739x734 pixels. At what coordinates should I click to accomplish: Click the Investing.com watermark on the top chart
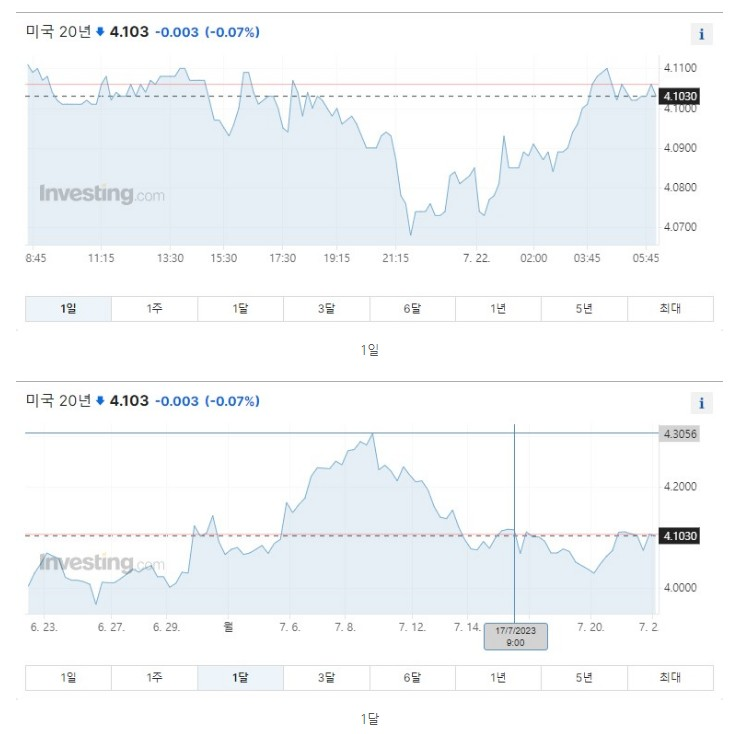102,194
